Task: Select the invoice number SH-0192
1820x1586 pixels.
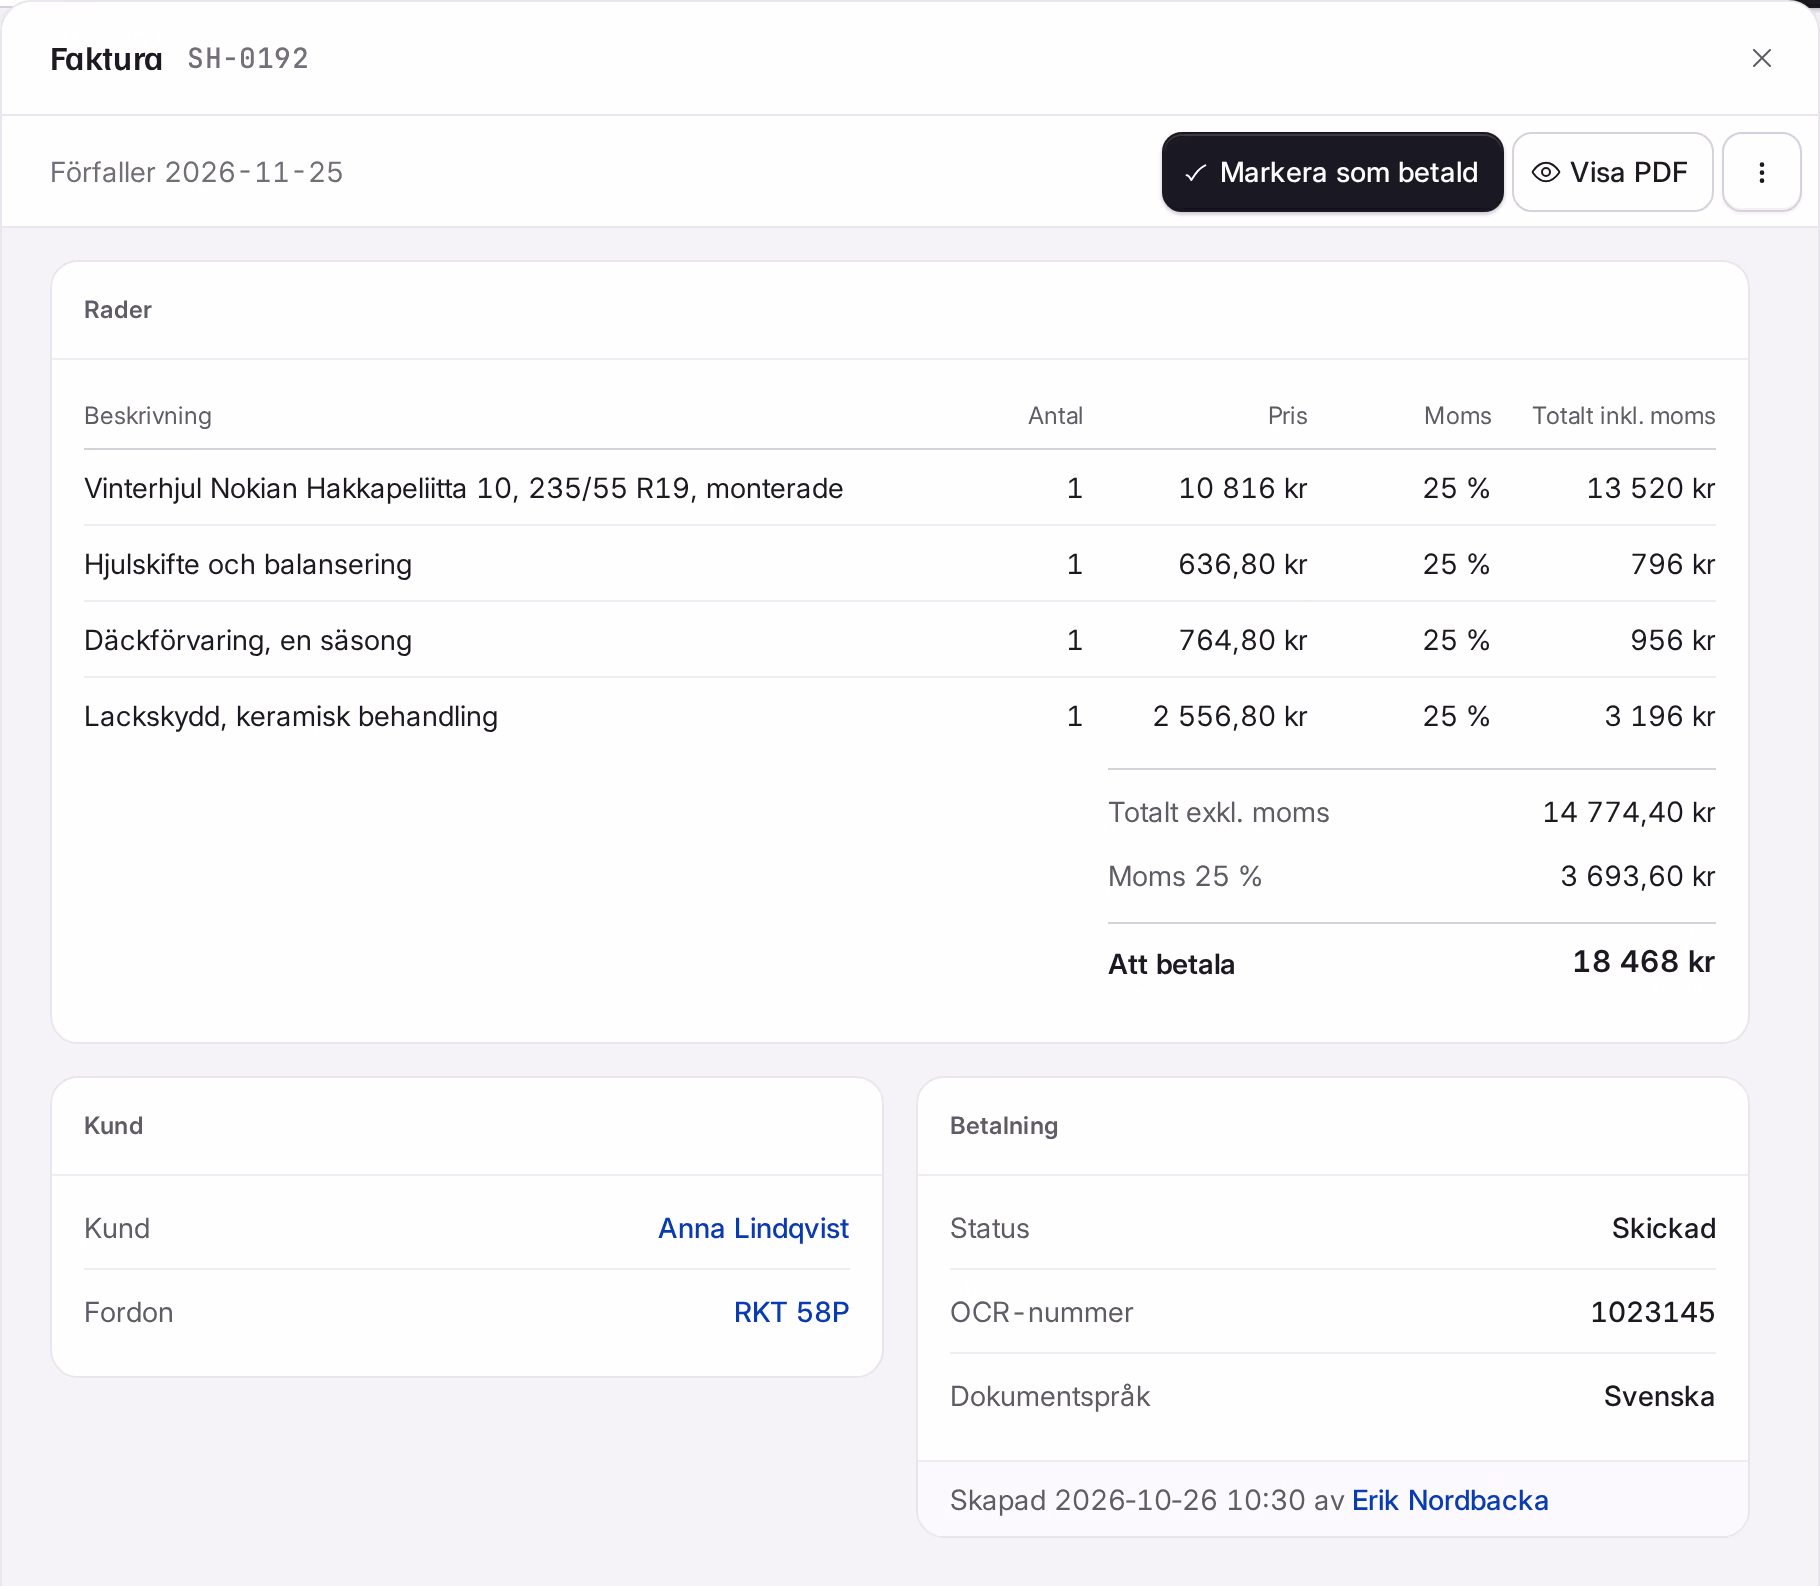Action: pos(248,59)
